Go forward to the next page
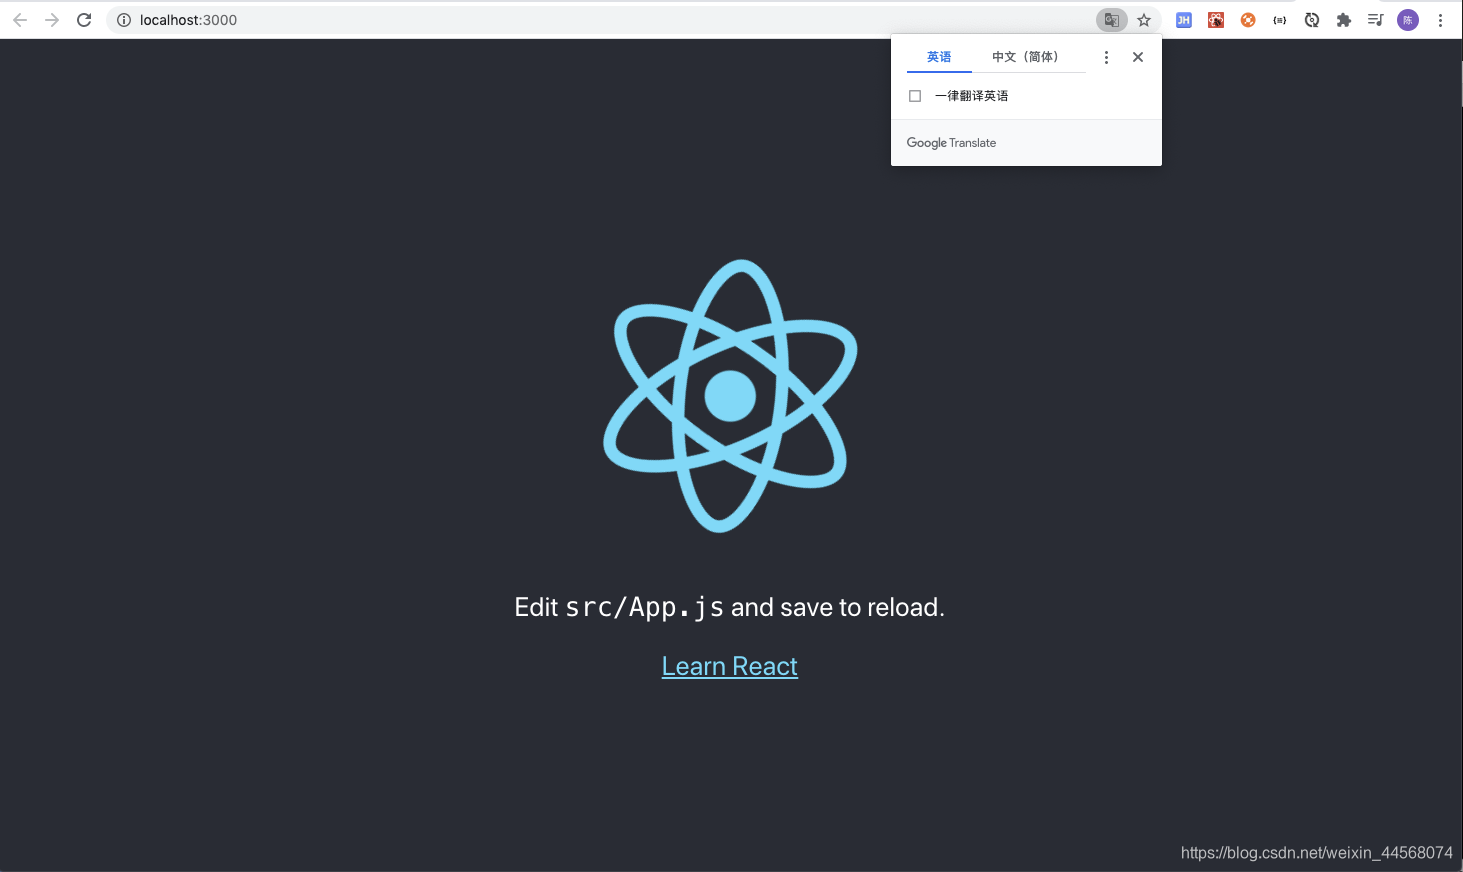Screen dimensions: 1463x872 click(52, 20)
